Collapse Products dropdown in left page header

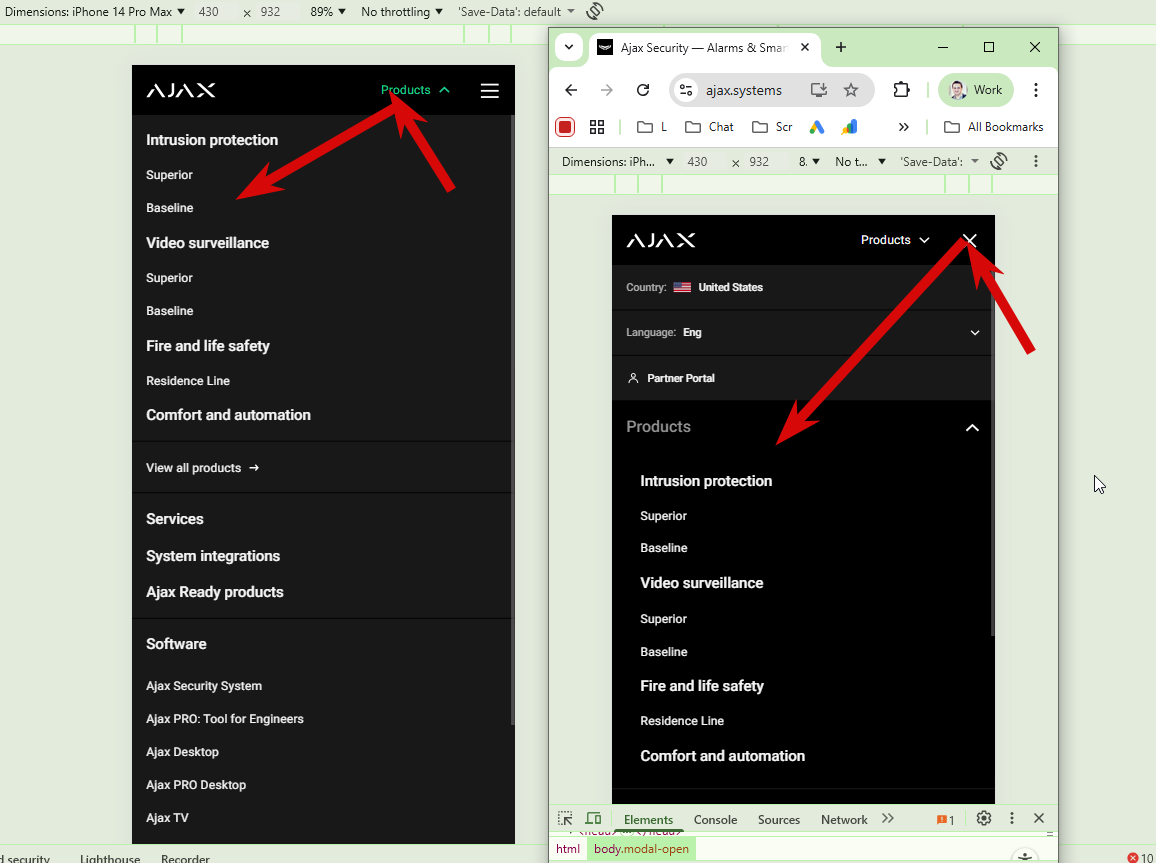415,90
